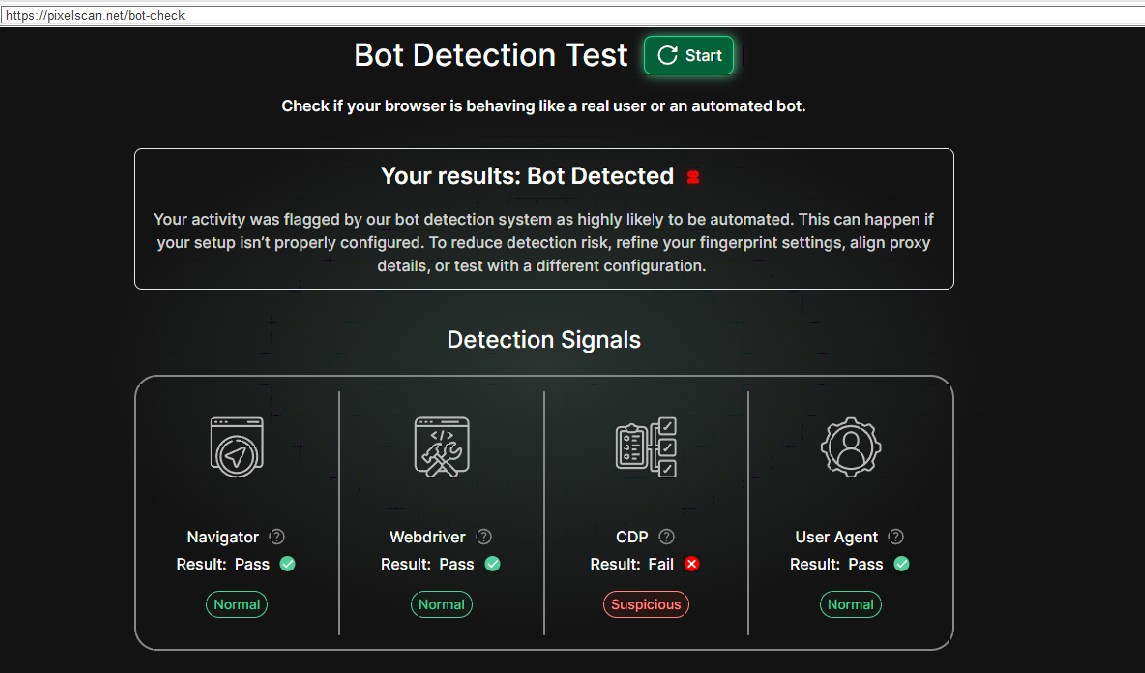Click the red bot icon beside results
This screenshot has height=673, width=1145.
(693, 177)
